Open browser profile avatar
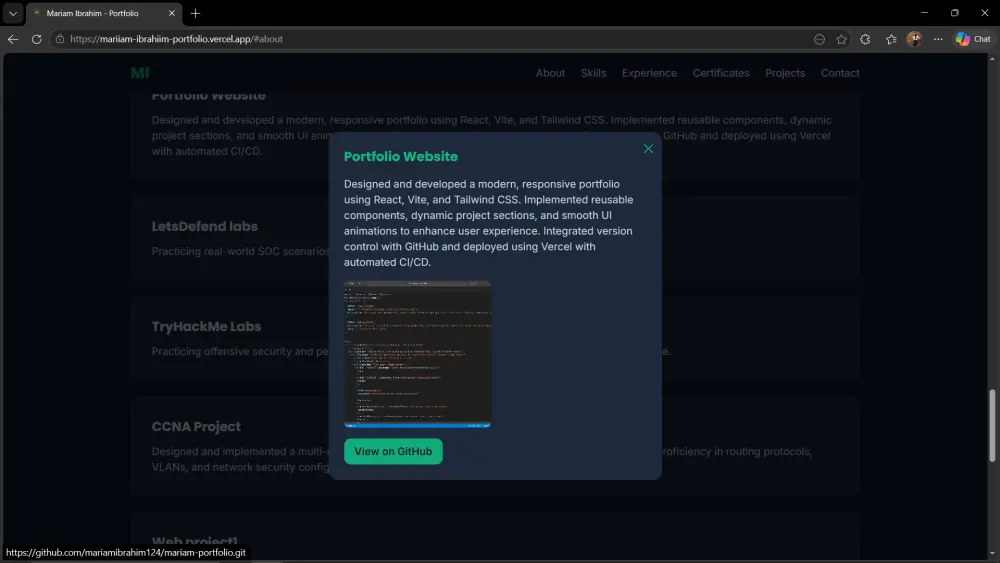 coord(915,39)
